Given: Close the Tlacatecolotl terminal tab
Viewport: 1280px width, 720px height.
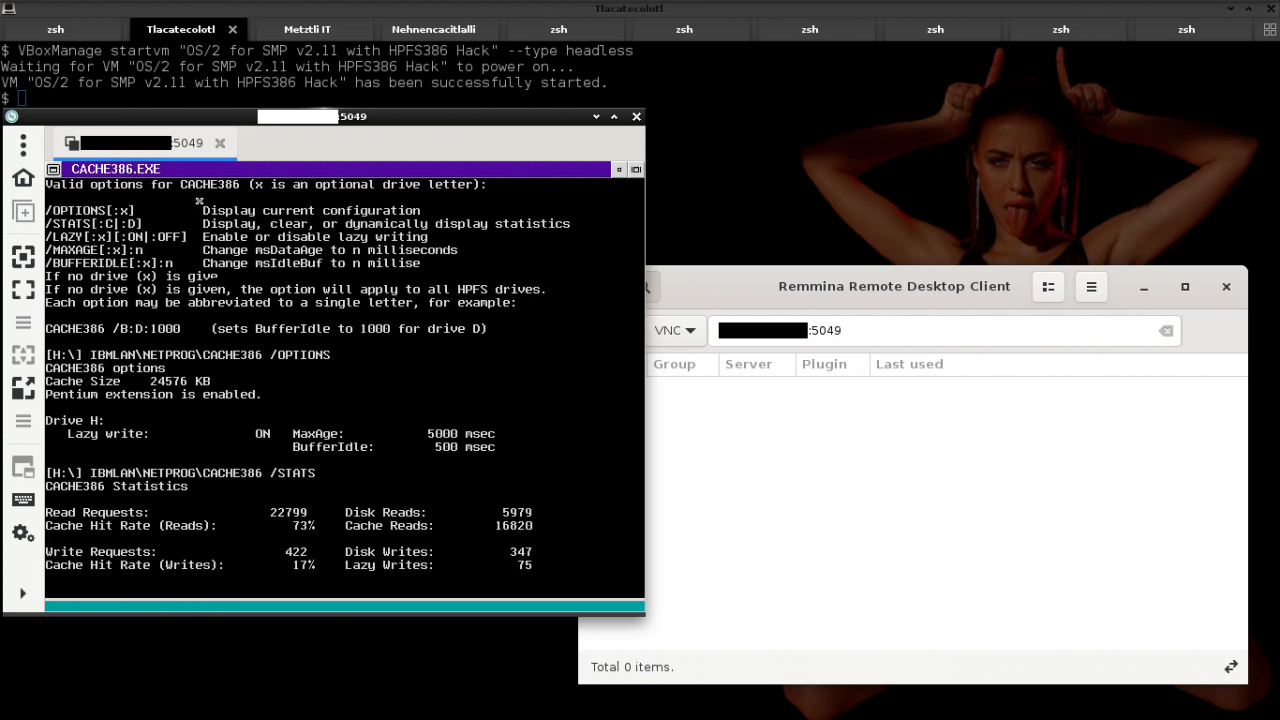Looking at the screenshot, I should [x=233, y=30].
